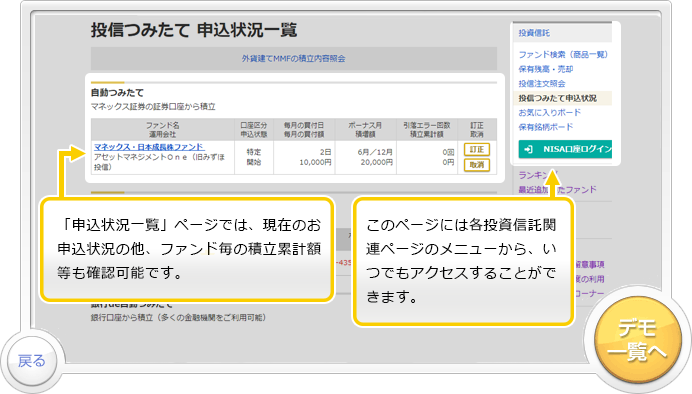The width and height of the screenshot is (692, 394).
Task: Open お気に入りボード menu link
Action: point(549,113)
